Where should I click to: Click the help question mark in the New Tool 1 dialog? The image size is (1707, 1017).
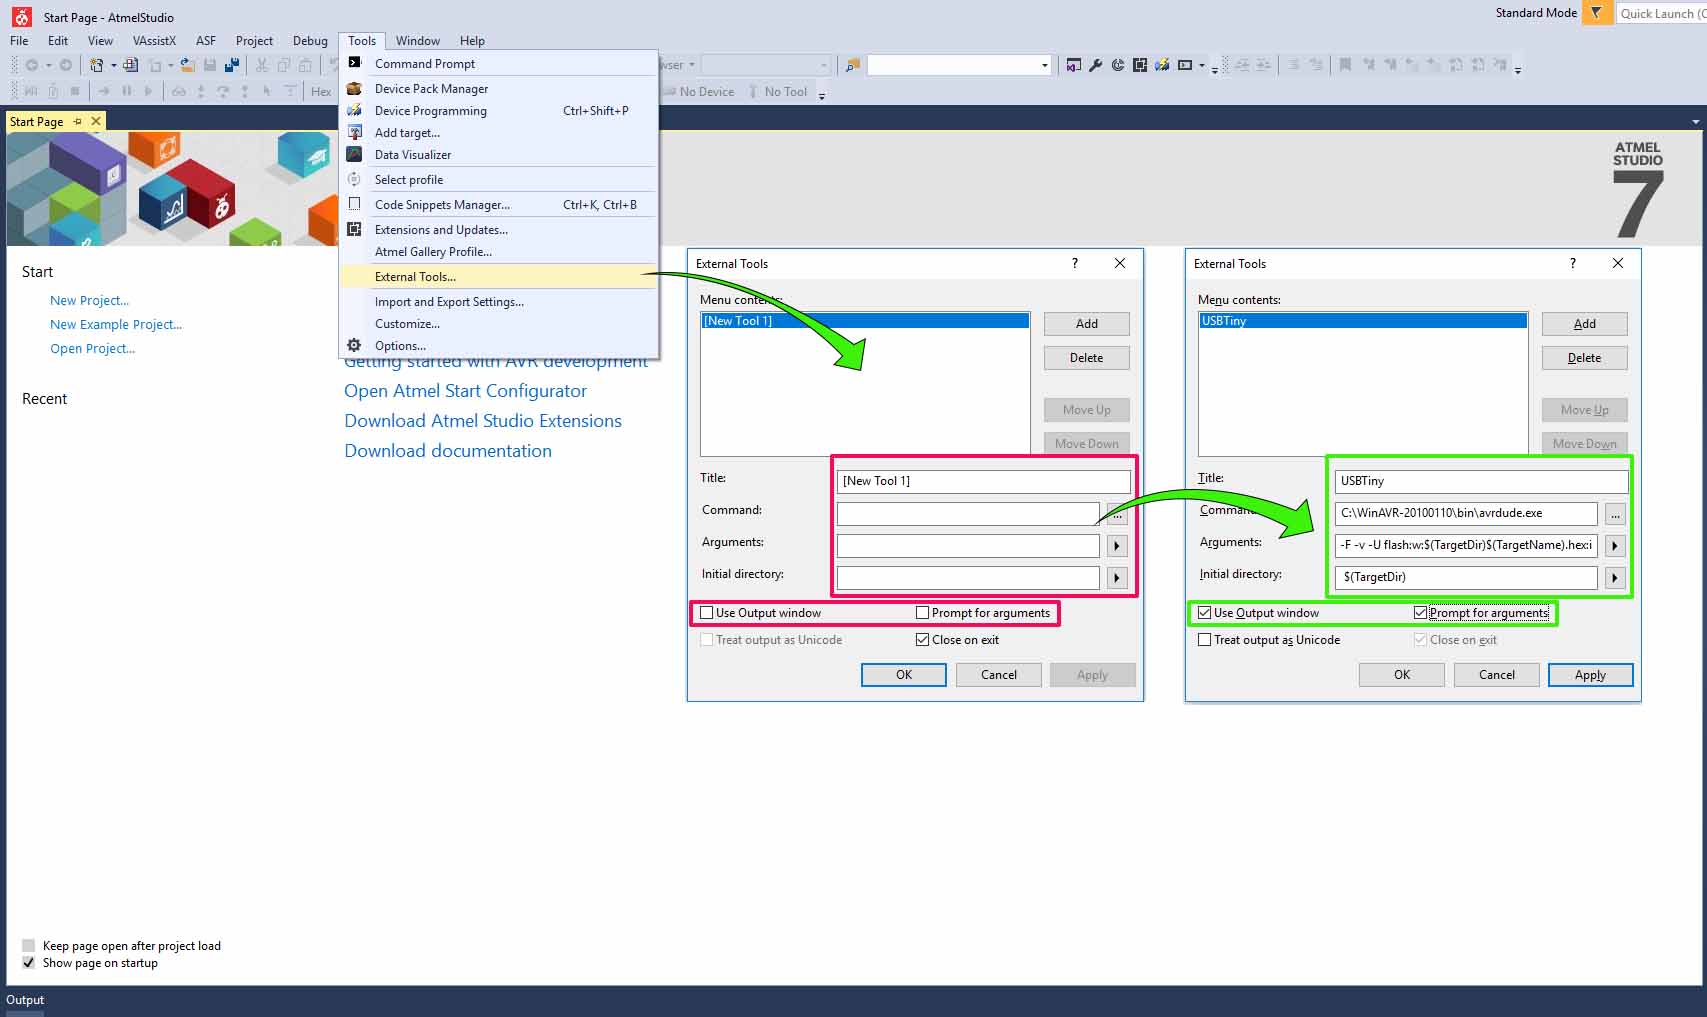[1075, 263]
